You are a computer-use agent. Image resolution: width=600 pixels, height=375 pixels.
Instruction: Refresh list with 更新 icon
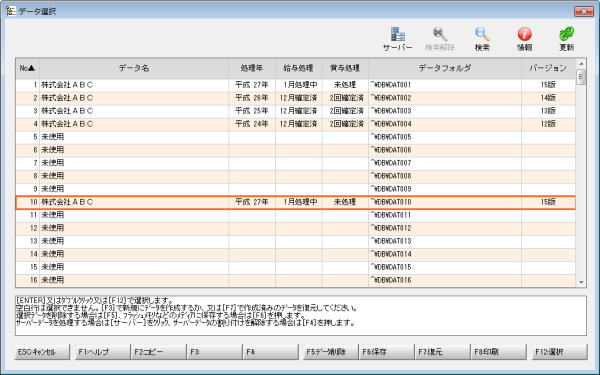point(566,39)
